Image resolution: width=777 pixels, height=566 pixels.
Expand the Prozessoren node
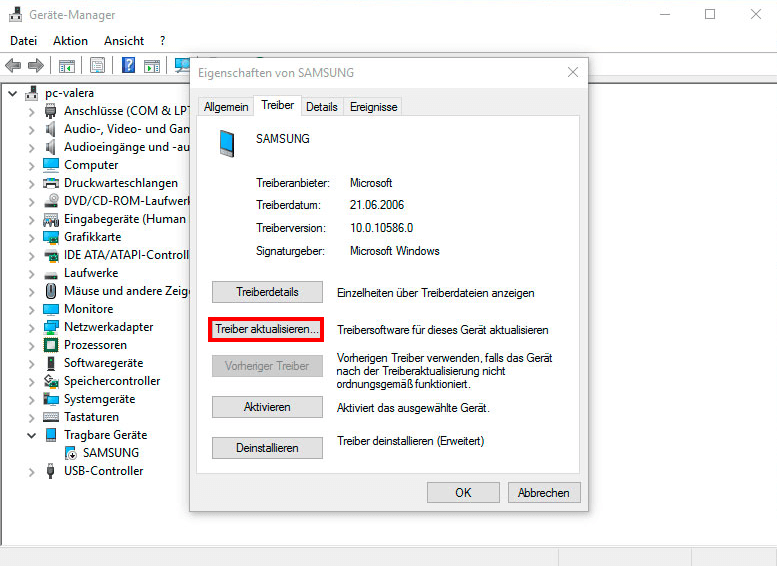pyautogui.click(x=31, y=346)
